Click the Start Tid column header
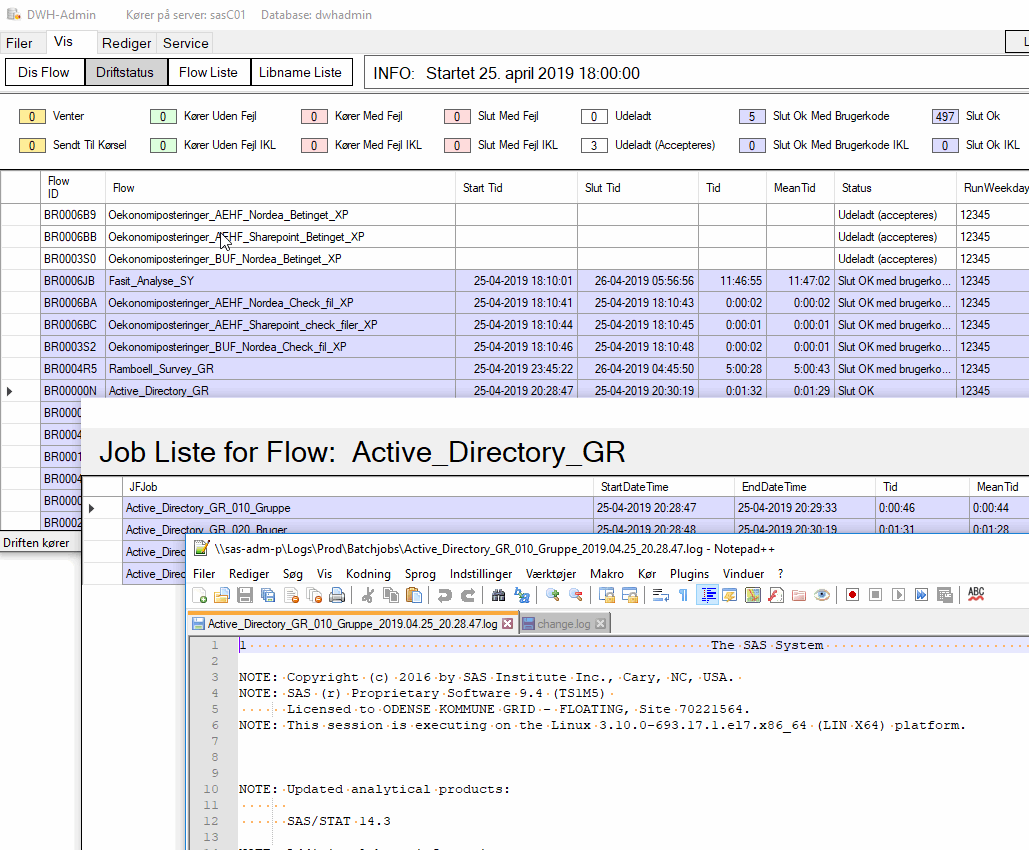Viewport: 1029px width, 850px height. point(483,188)
